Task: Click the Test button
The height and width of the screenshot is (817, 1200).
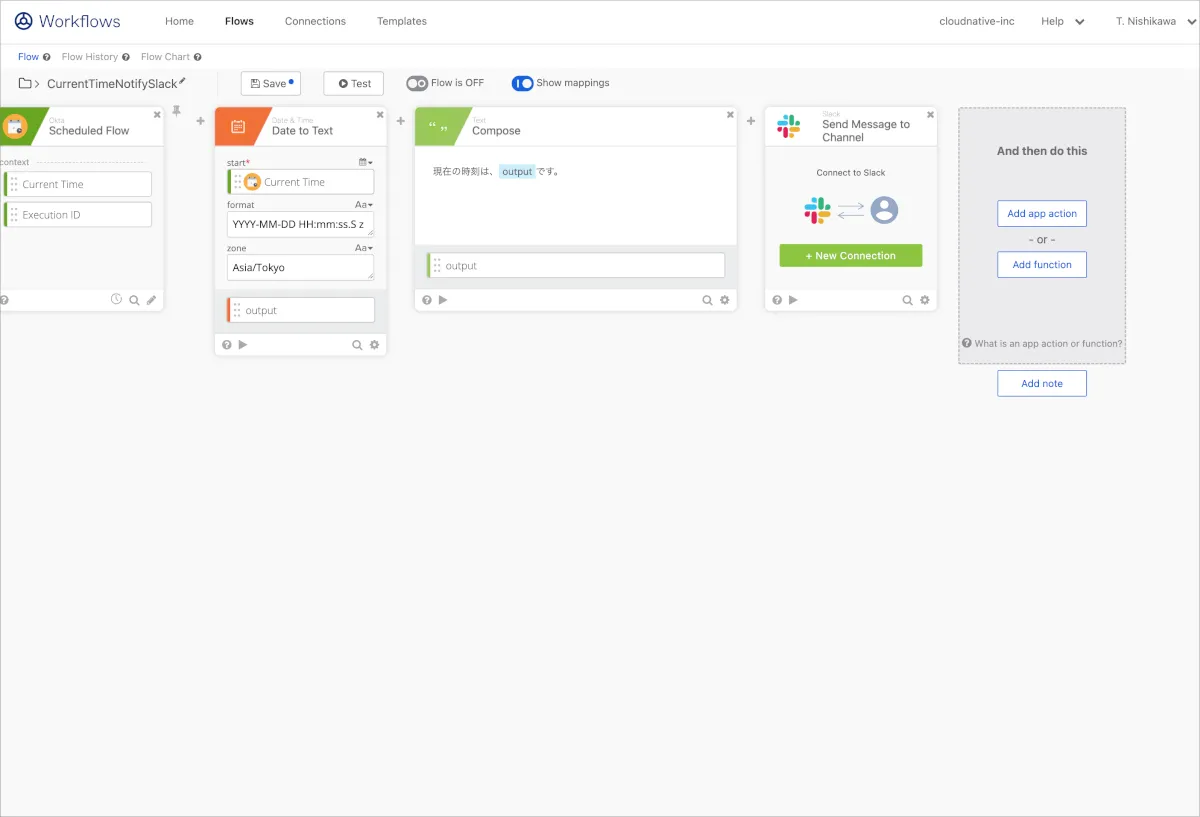Action: point(354,84)
